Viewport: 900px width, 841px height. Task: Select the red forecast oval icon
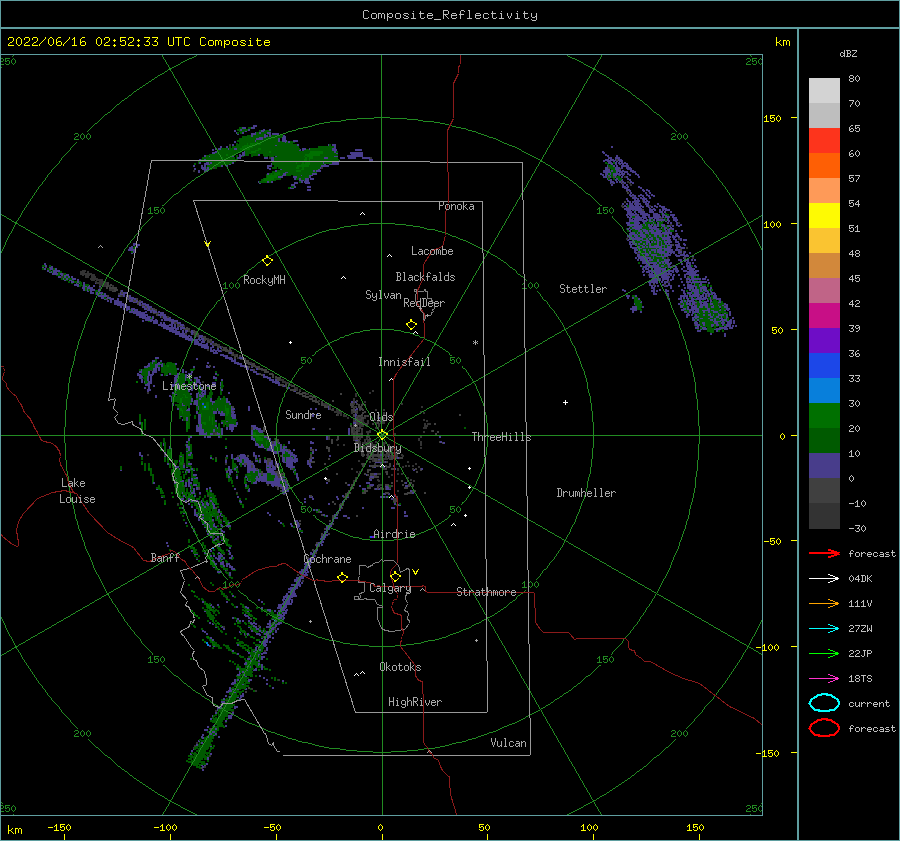tap(824, 728)
